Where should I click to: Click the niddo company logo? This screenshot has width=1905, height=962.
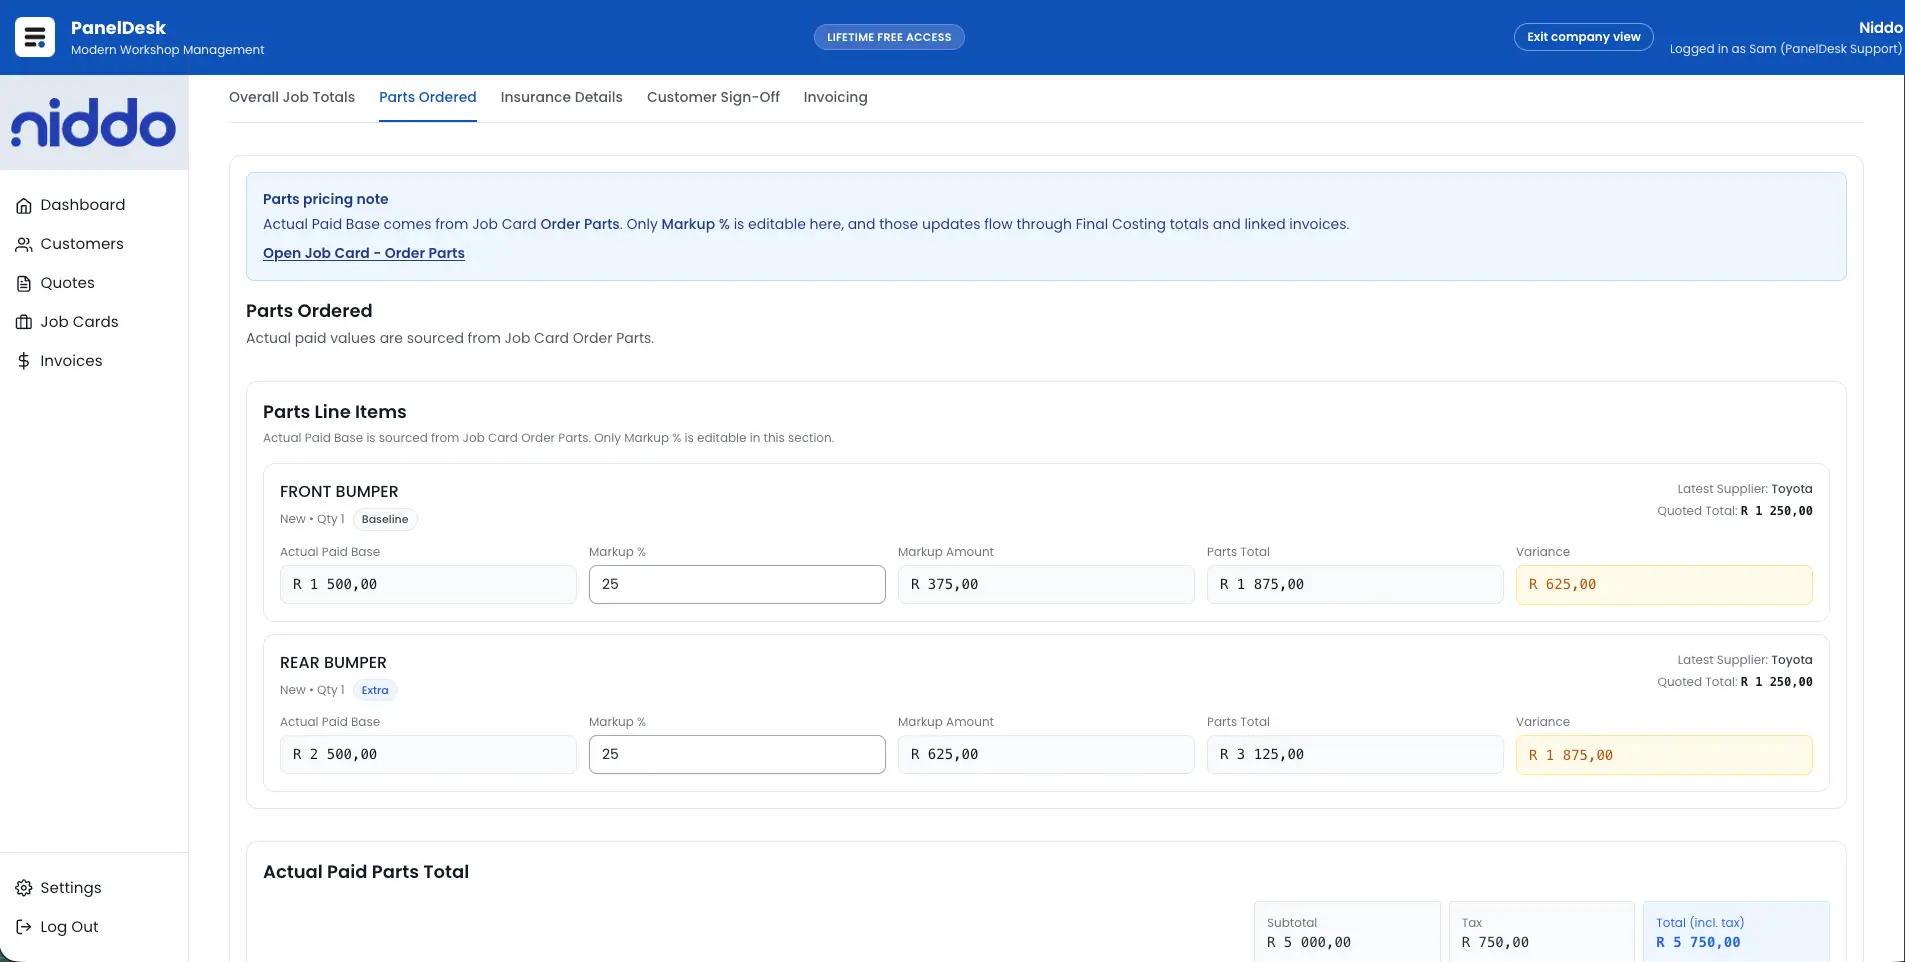[x=94, y=121]
